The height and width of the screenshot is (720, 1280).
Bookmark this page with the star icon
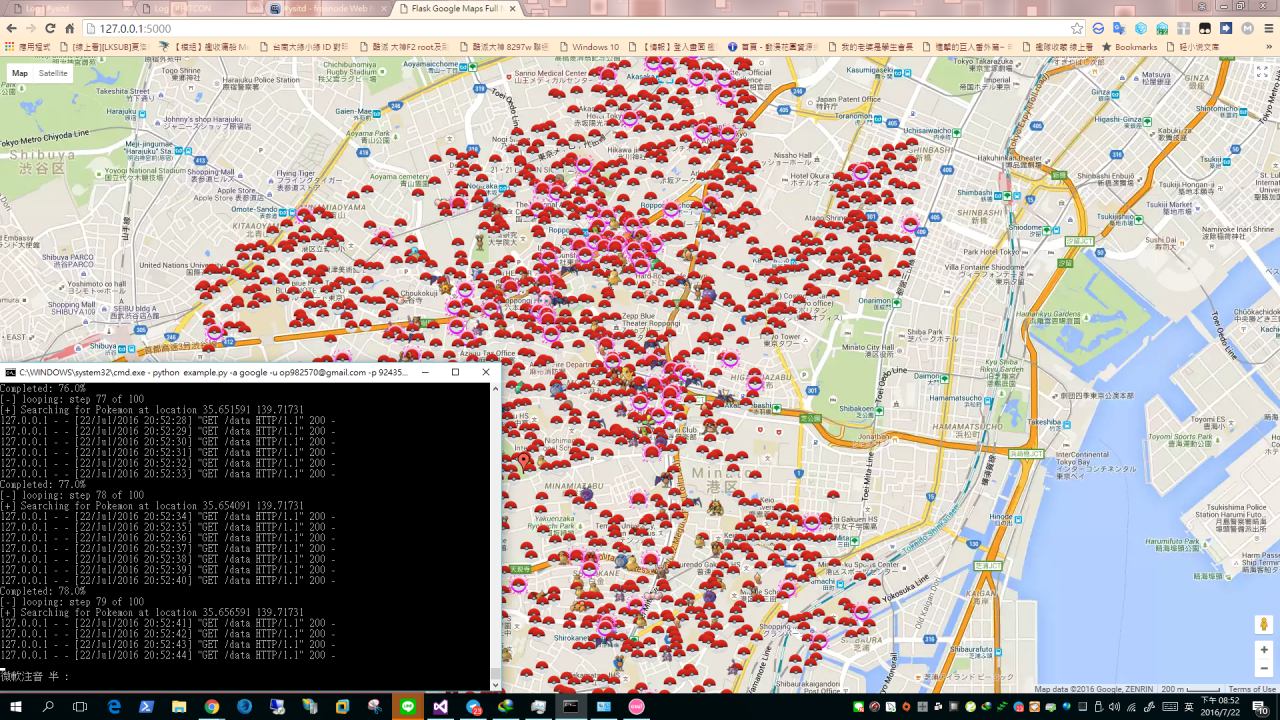pos(1077,28)
